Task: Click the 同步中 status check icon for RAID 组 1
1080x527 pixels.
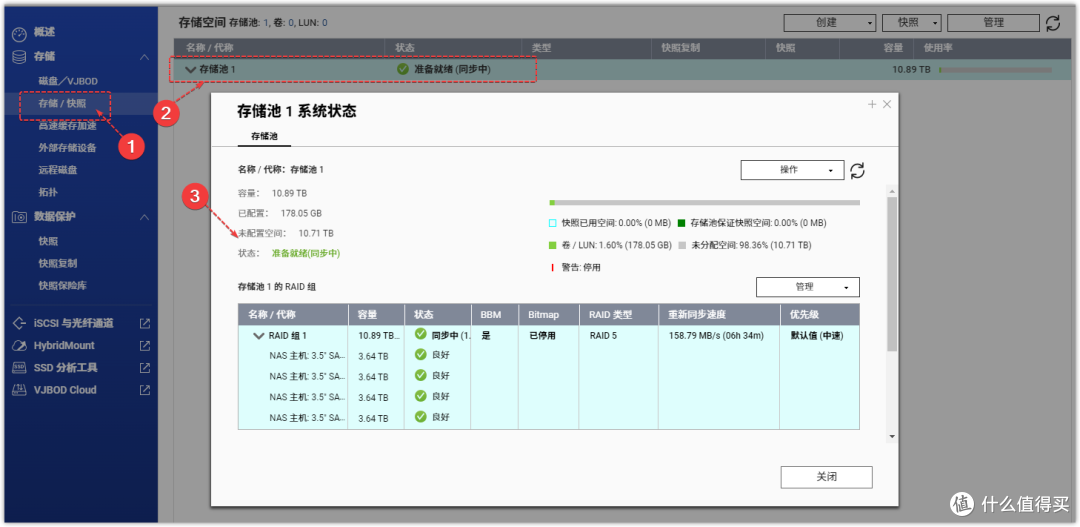Action: [x=421, y=335]
